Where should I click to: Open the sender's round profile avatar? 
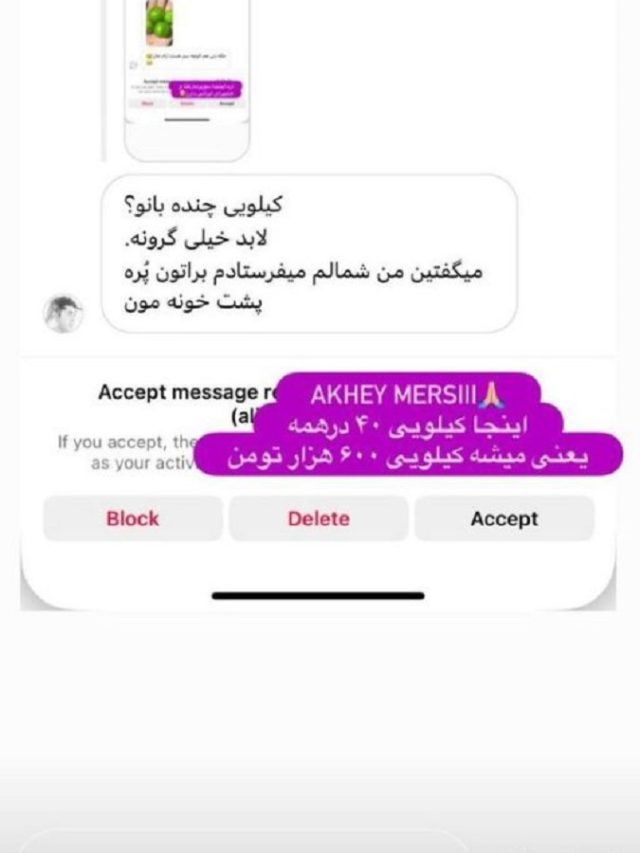(x=63, y=313)
